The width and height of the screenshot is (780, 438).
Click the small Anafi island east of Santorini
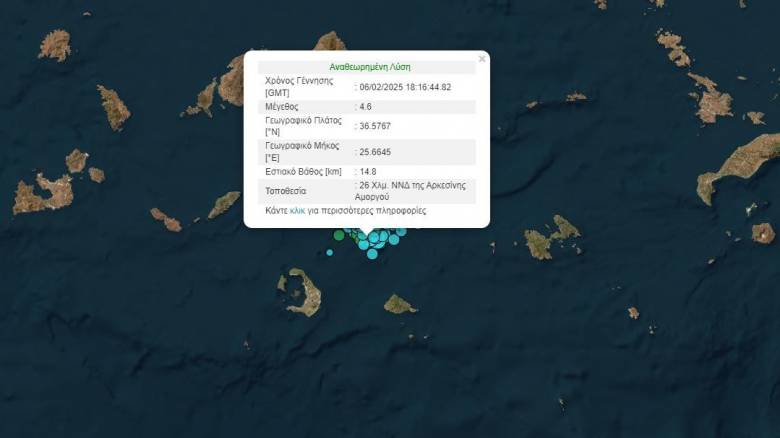click(399, 303)
